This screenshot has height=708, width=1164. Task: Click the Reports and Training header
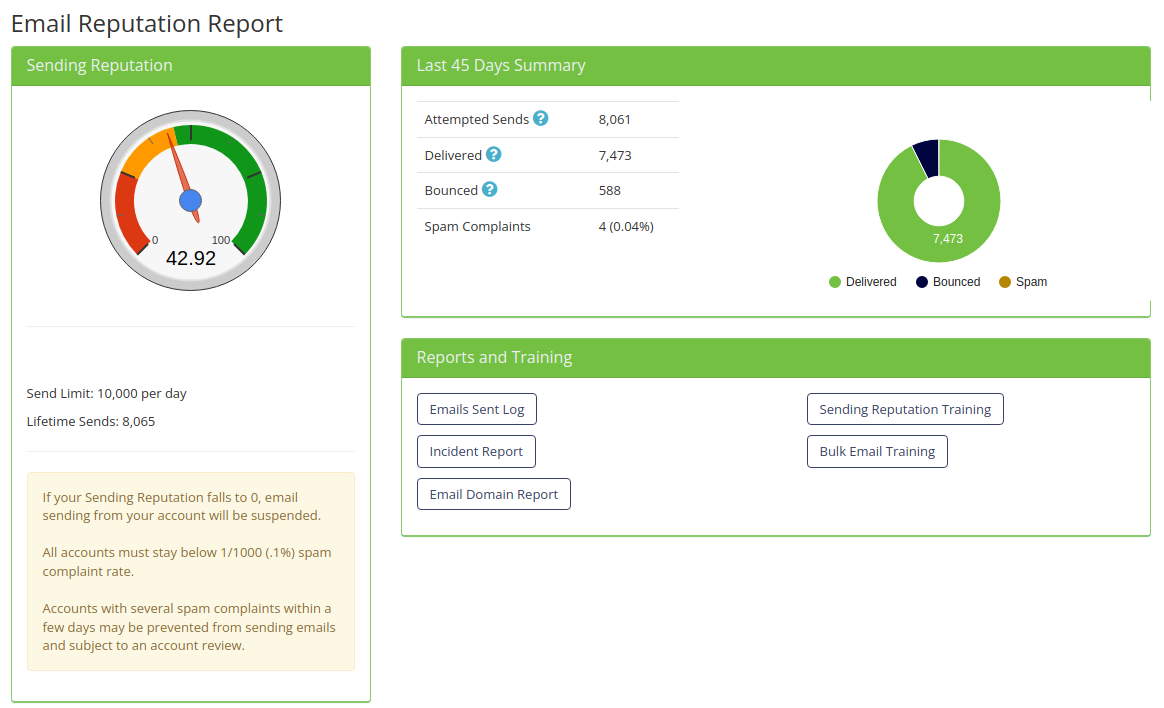776,358
